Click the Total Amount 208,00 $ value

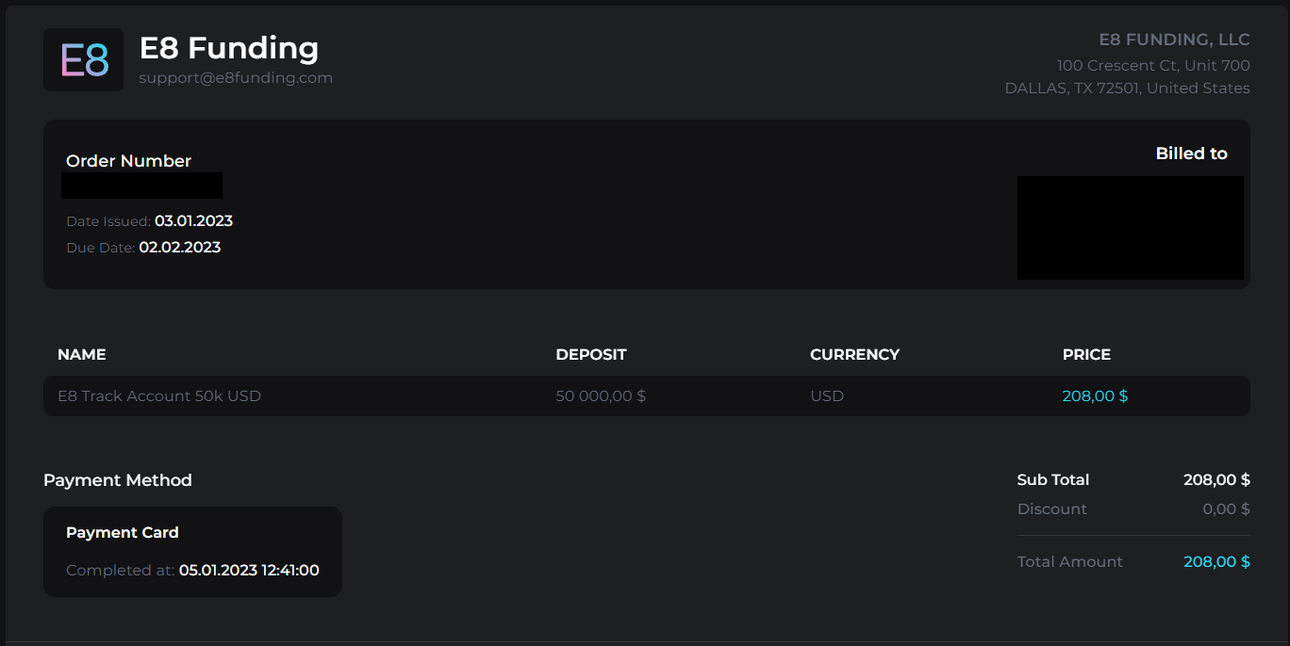[x=1217, y=562]
